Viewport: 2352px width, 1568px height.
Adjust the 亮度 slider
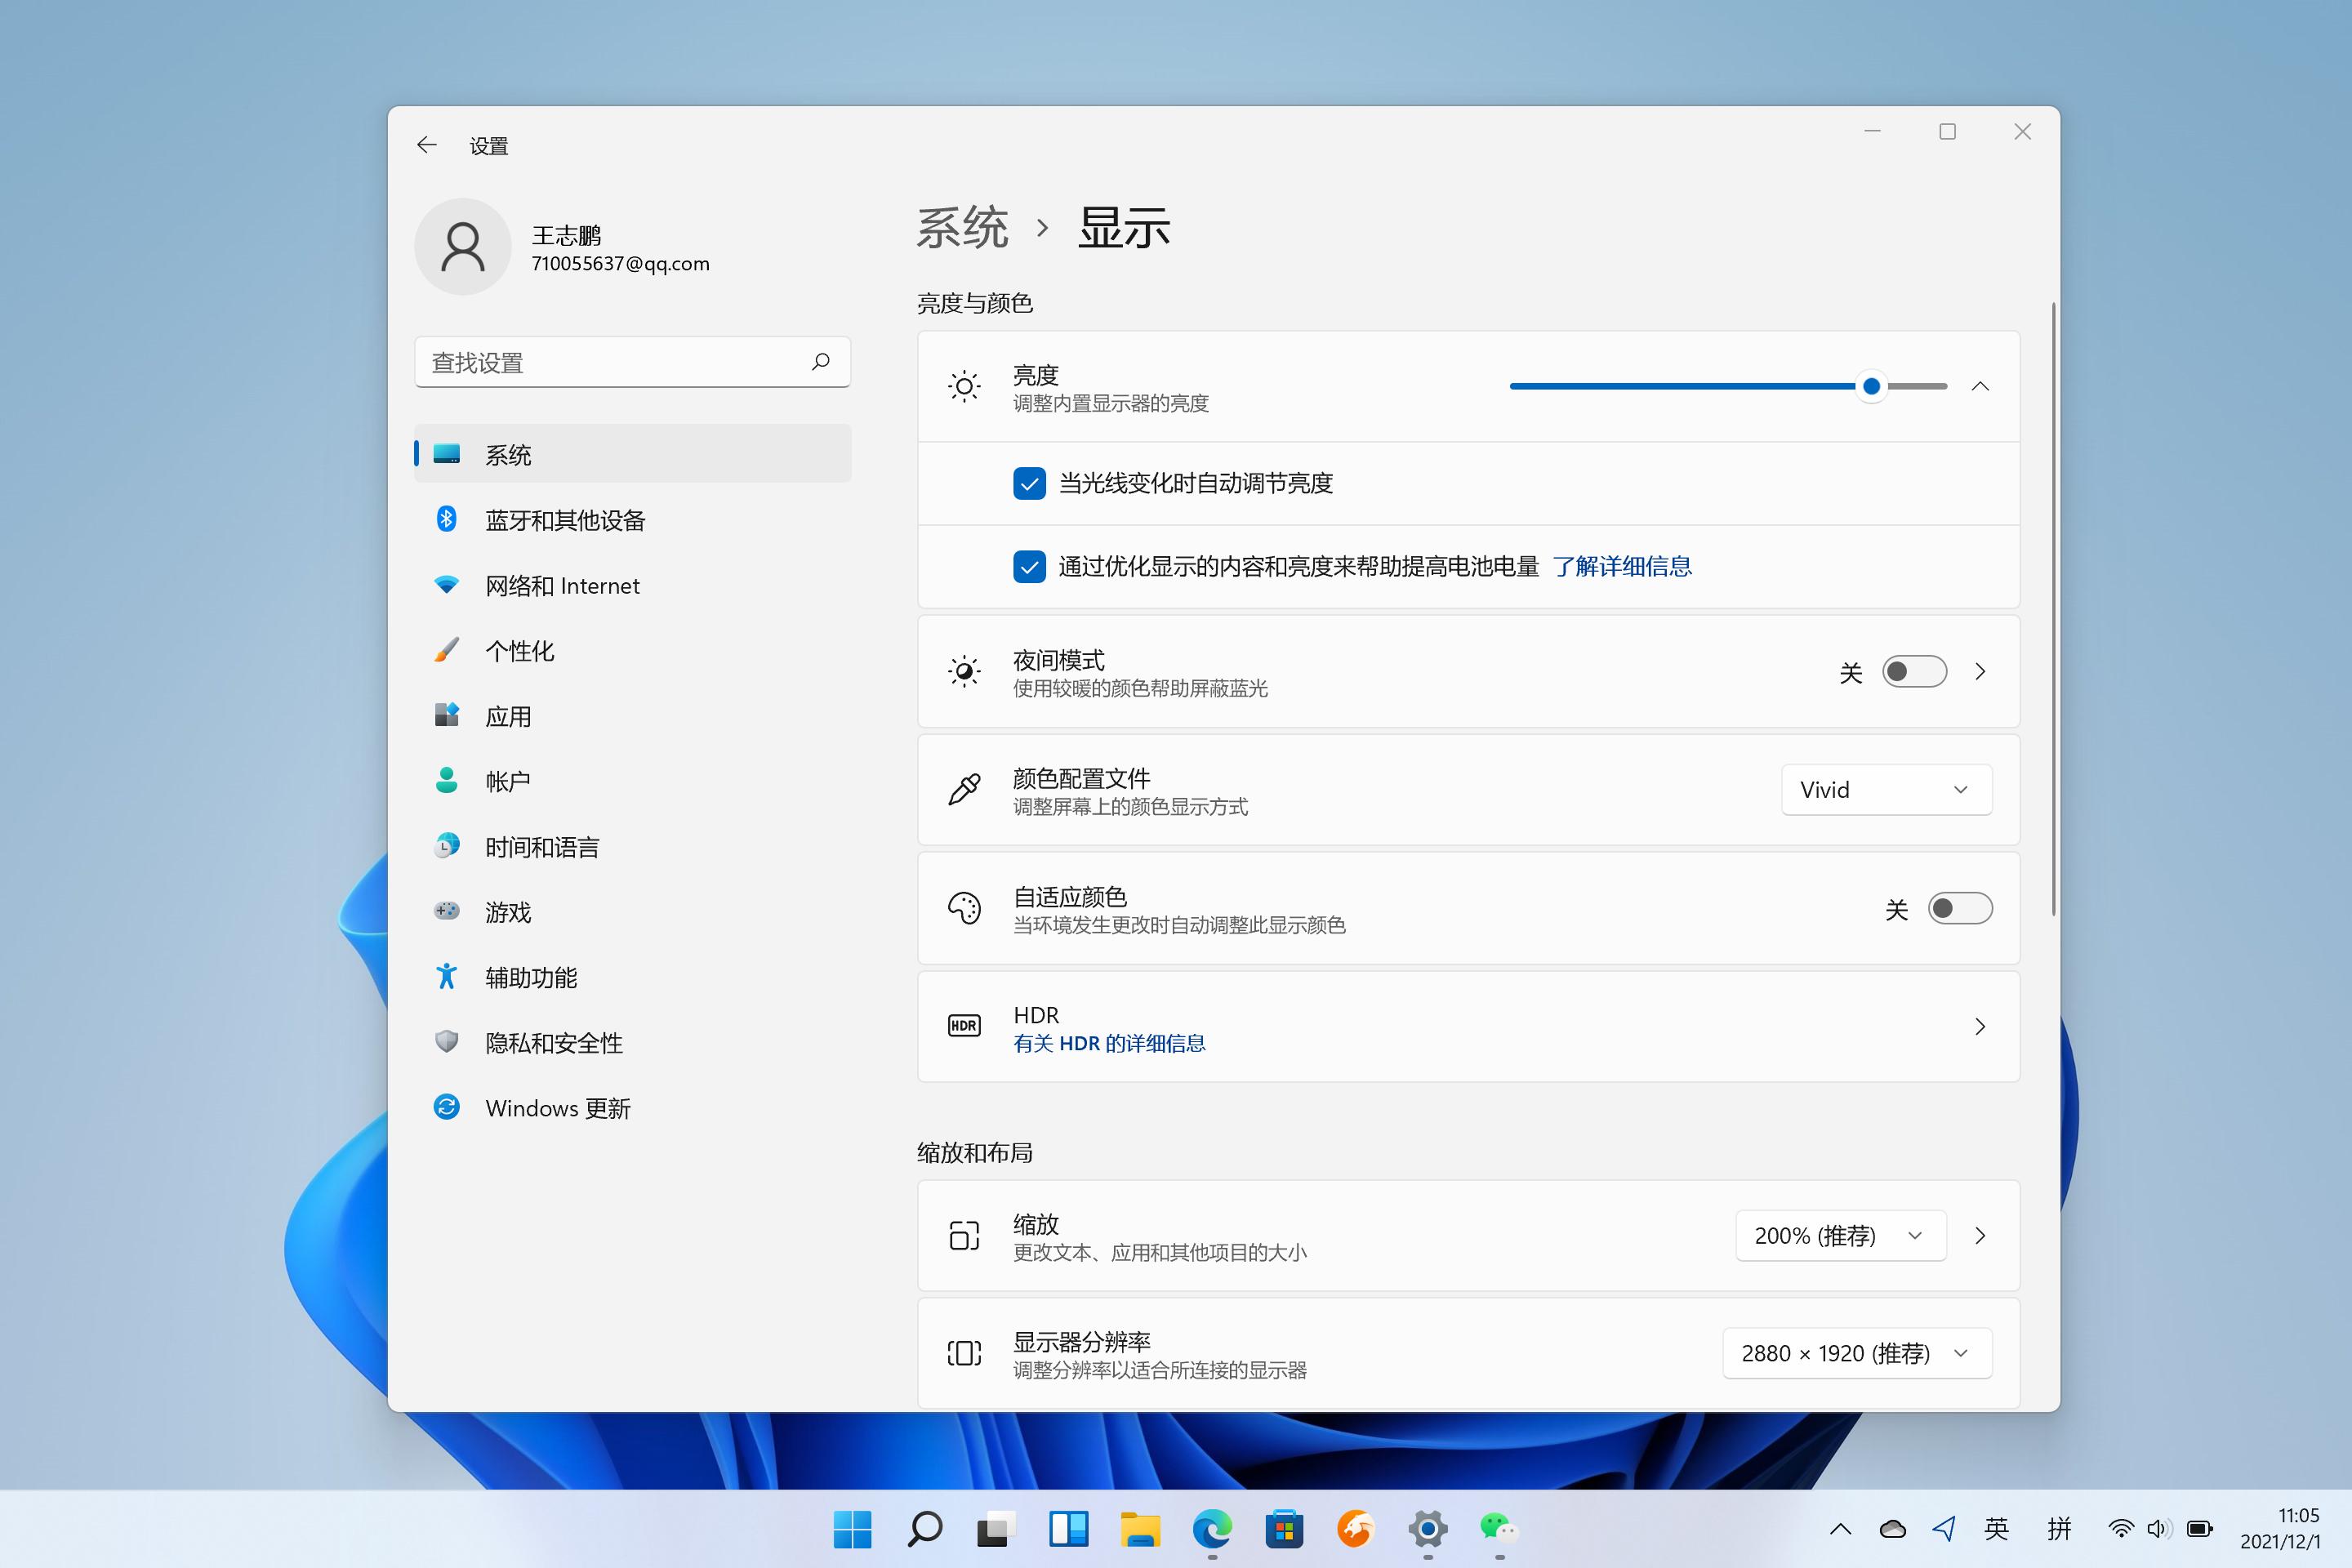click(1871, 386)
